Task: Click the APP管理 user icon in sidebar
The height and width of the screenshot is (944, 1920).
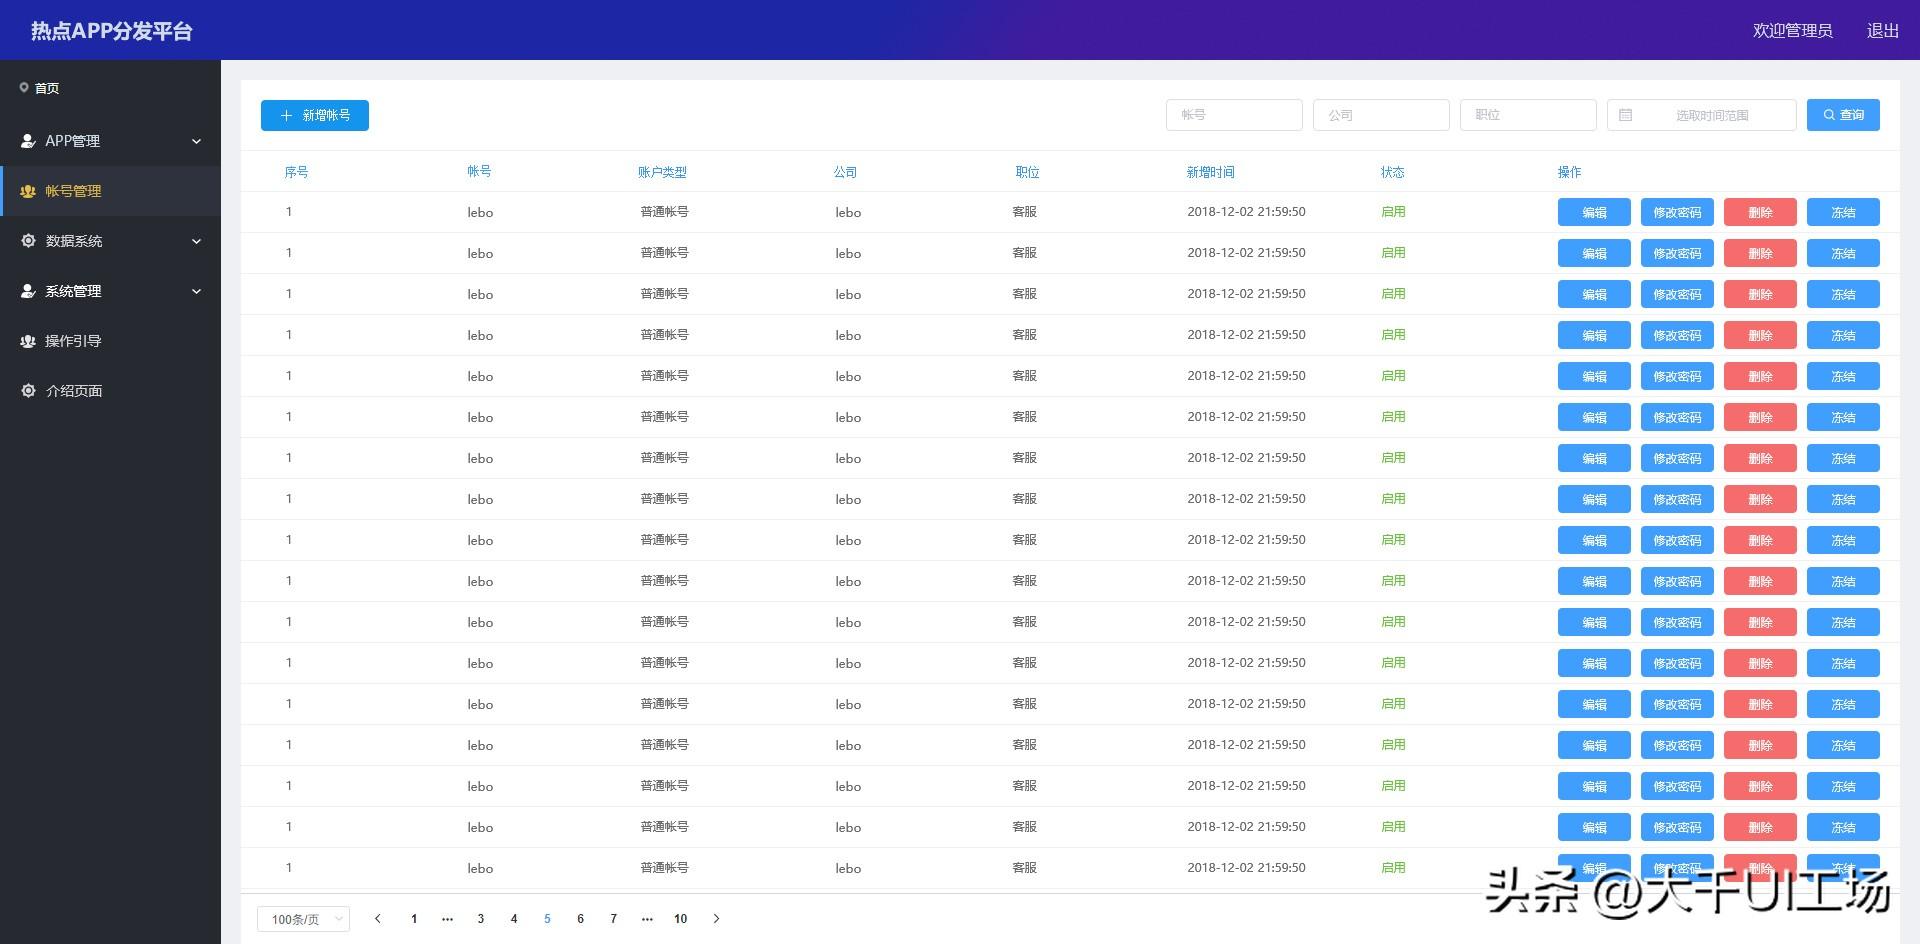Action: click(x=28, y=141)
